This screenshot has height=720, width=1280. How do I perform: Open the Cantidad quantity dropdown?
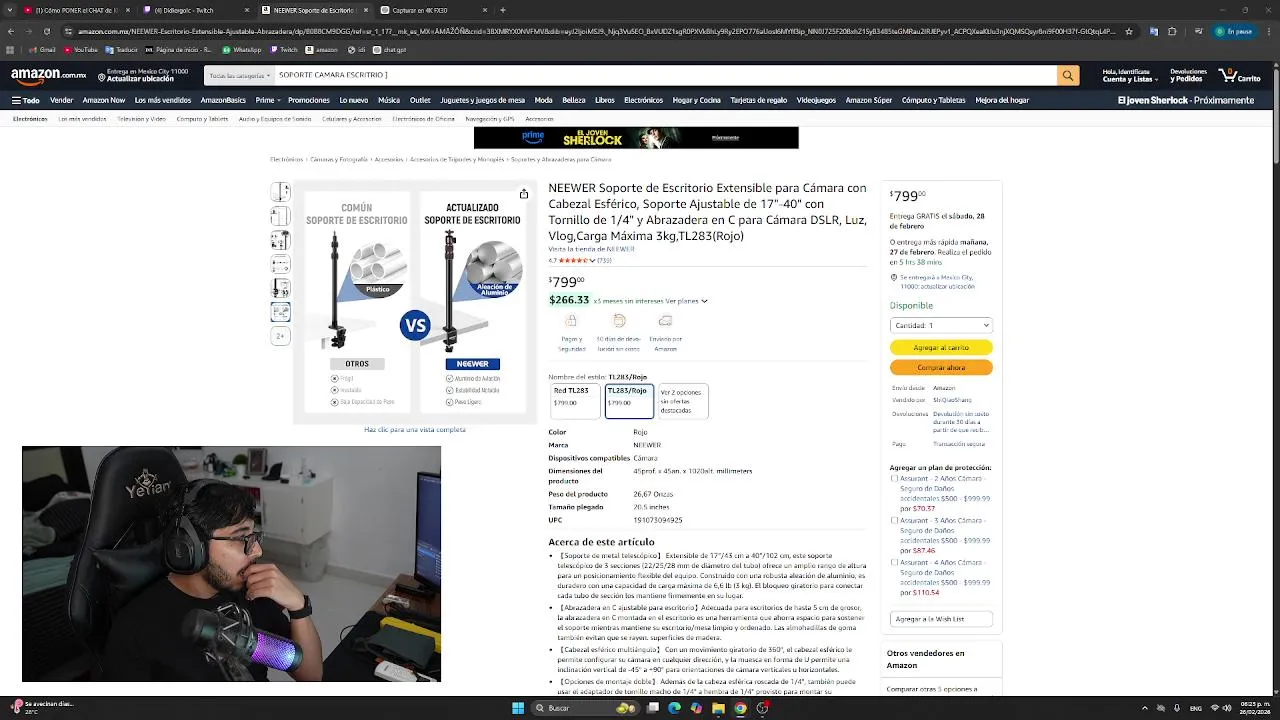click(941, 325)
